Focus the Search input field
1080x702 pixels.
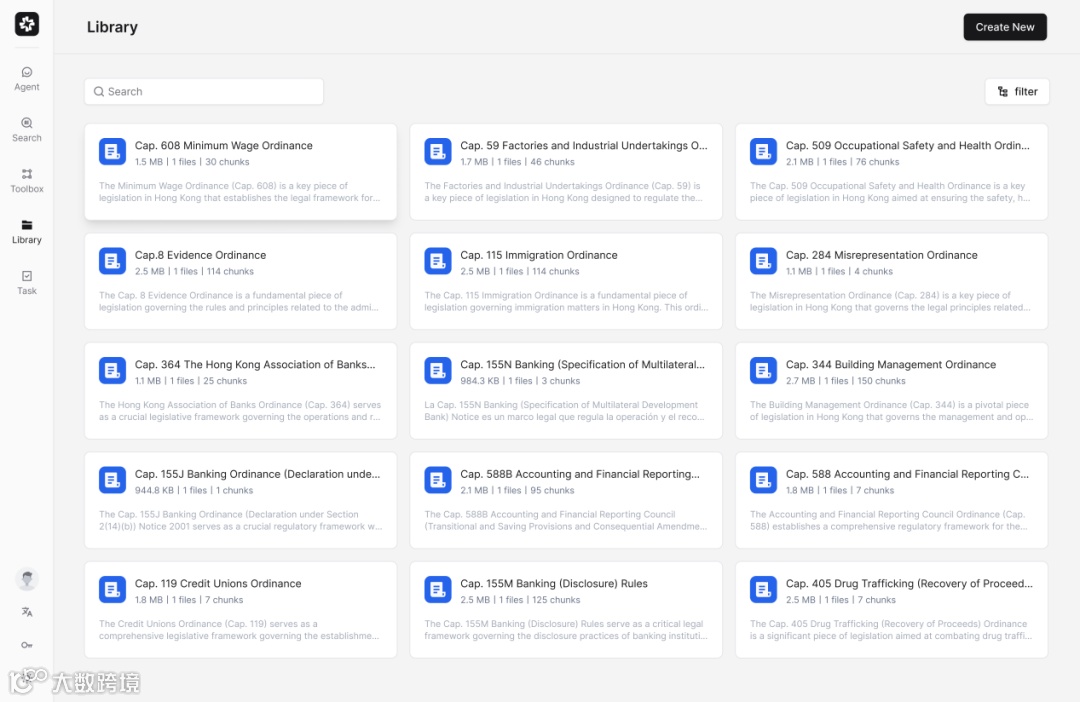(204, 92)
